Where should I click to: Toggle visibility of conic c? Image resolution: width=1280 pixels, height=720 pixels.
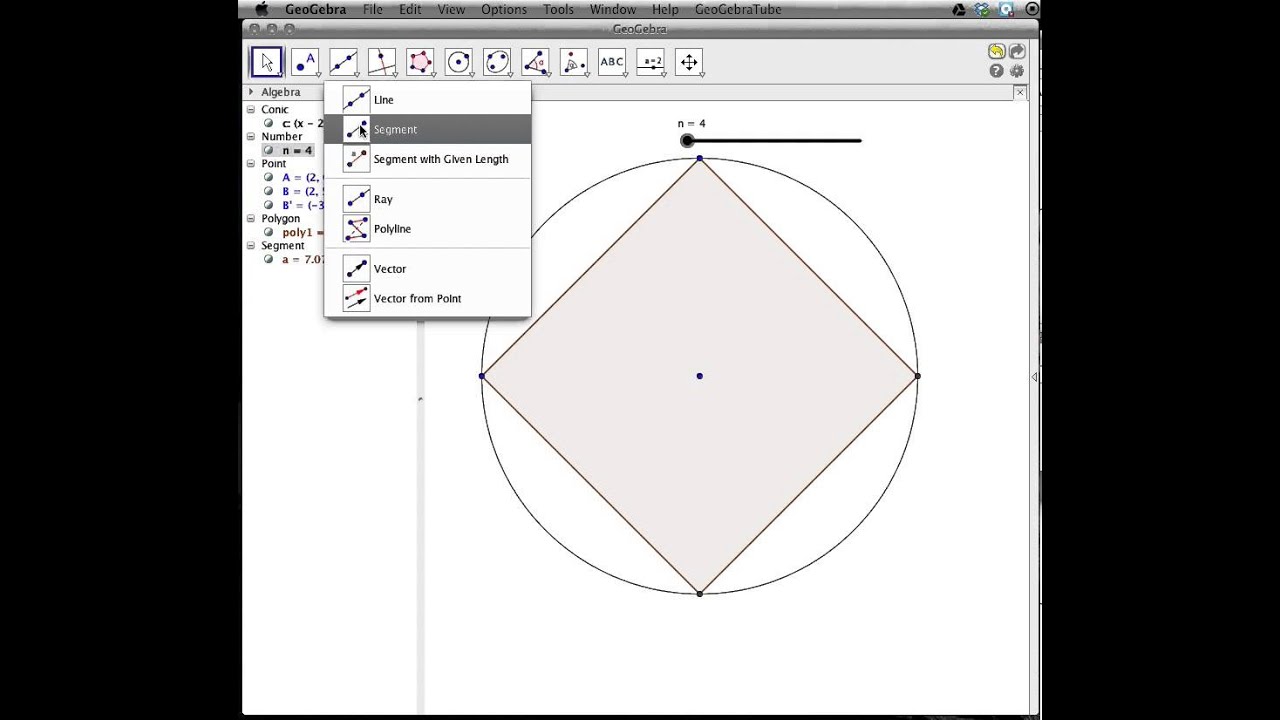click(x=268, y=123)
